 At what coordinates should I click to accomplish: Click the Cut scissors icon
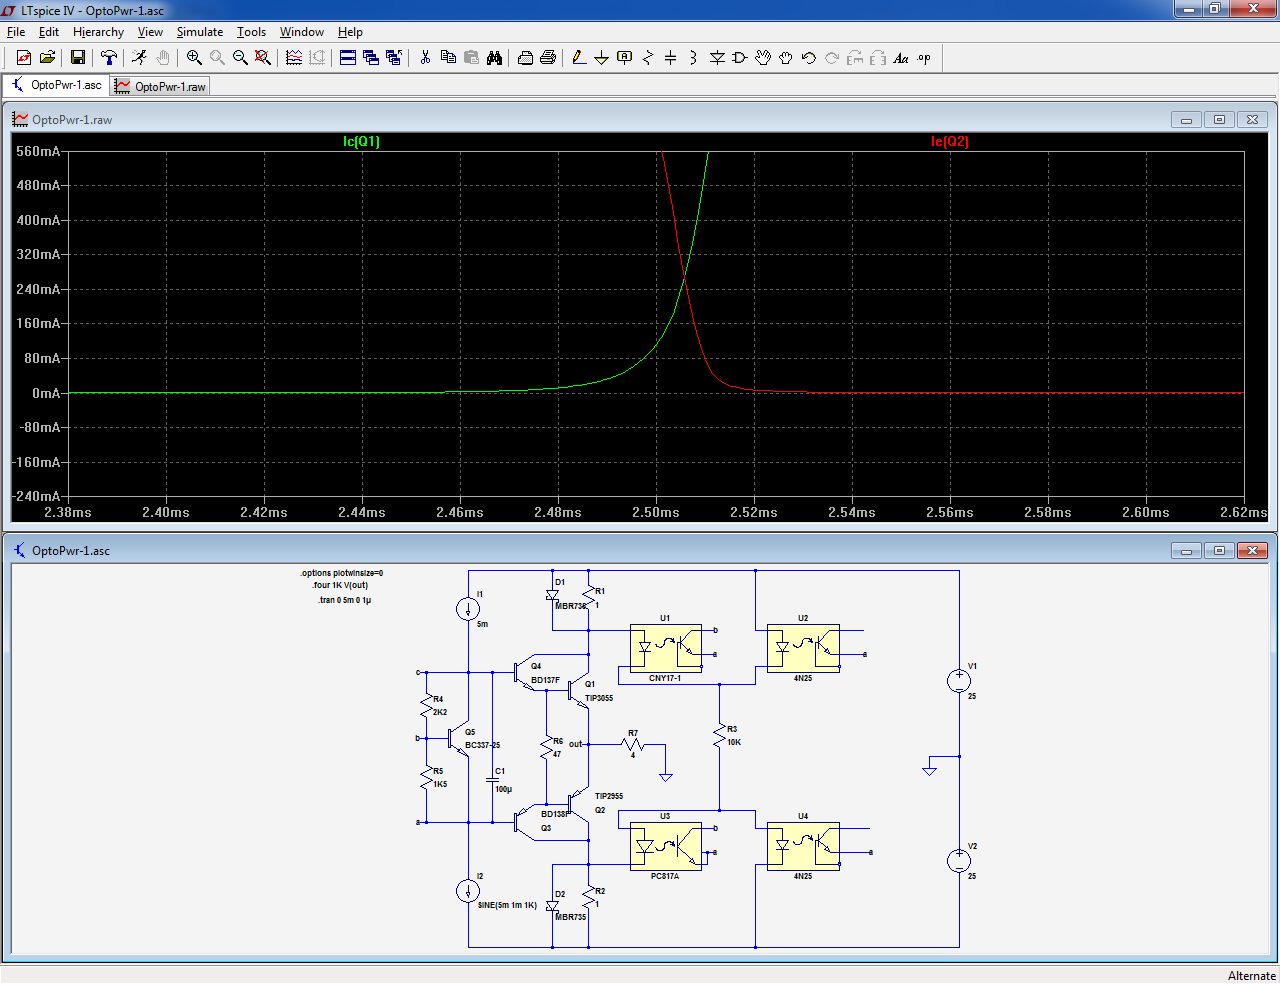click(x=425, y=58)
